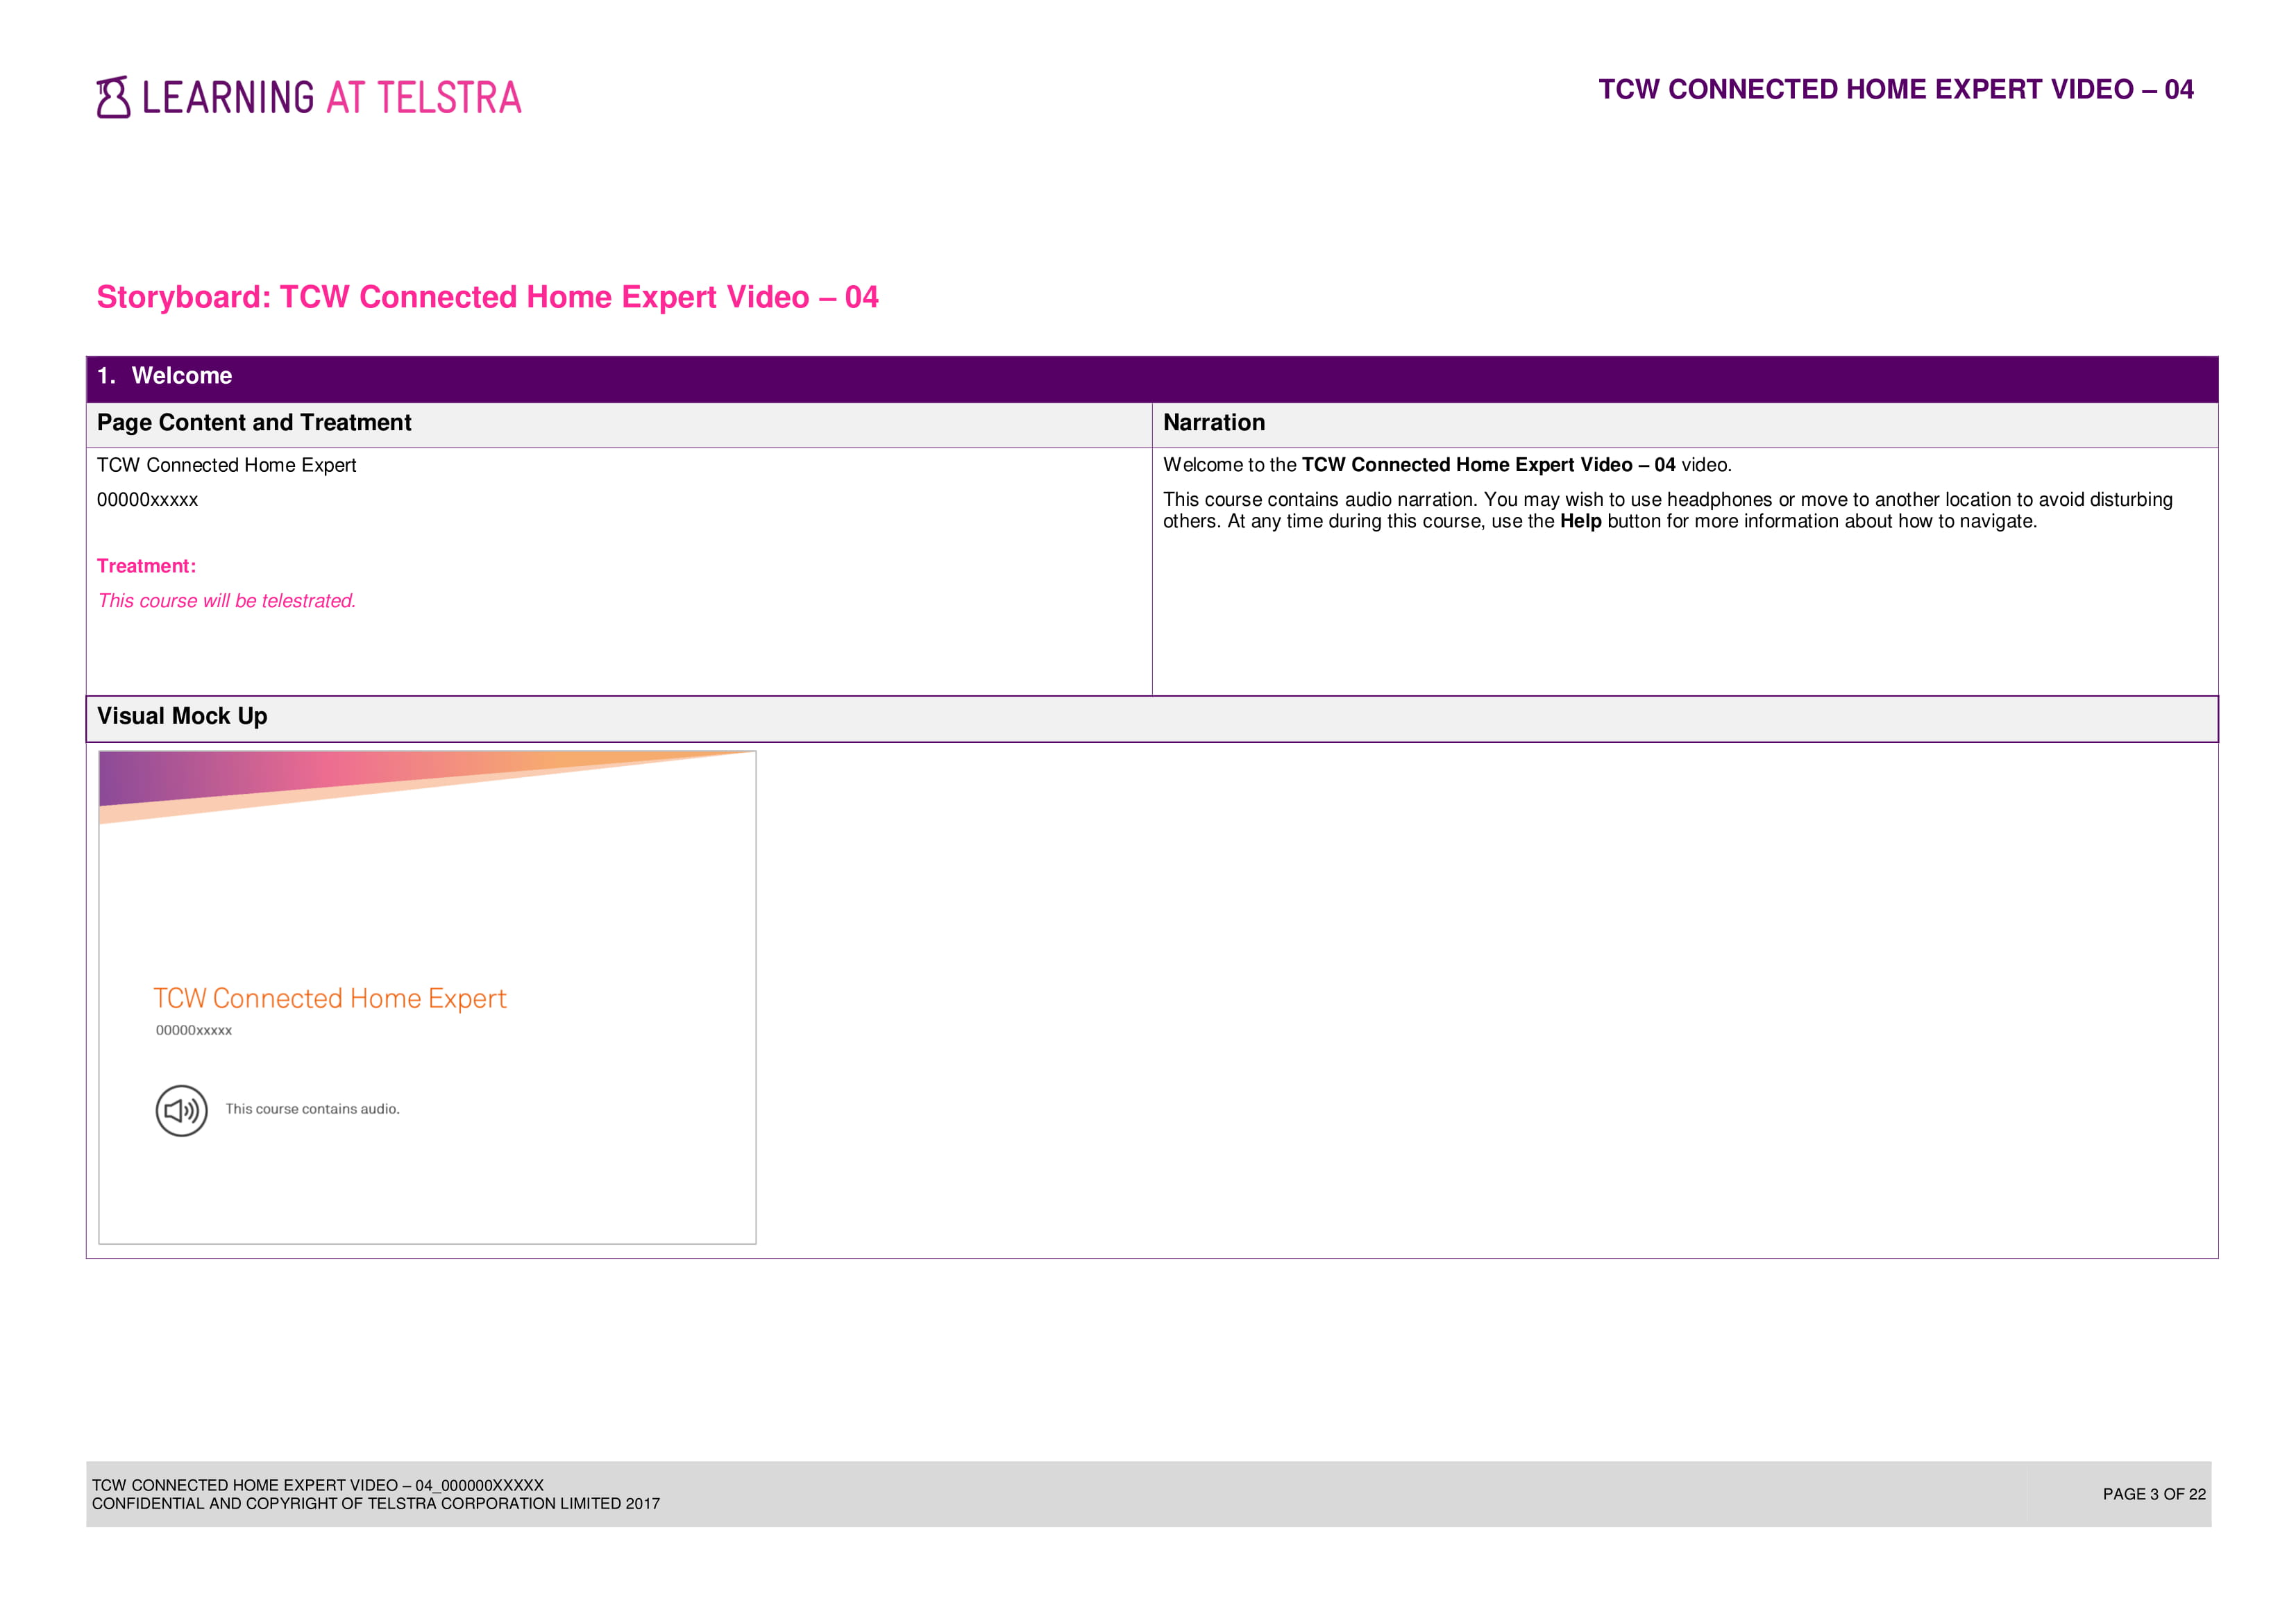Click the 'TCW CONNECTED HOME EXPERT VIDEO – 04' header

pos(1895,90)
